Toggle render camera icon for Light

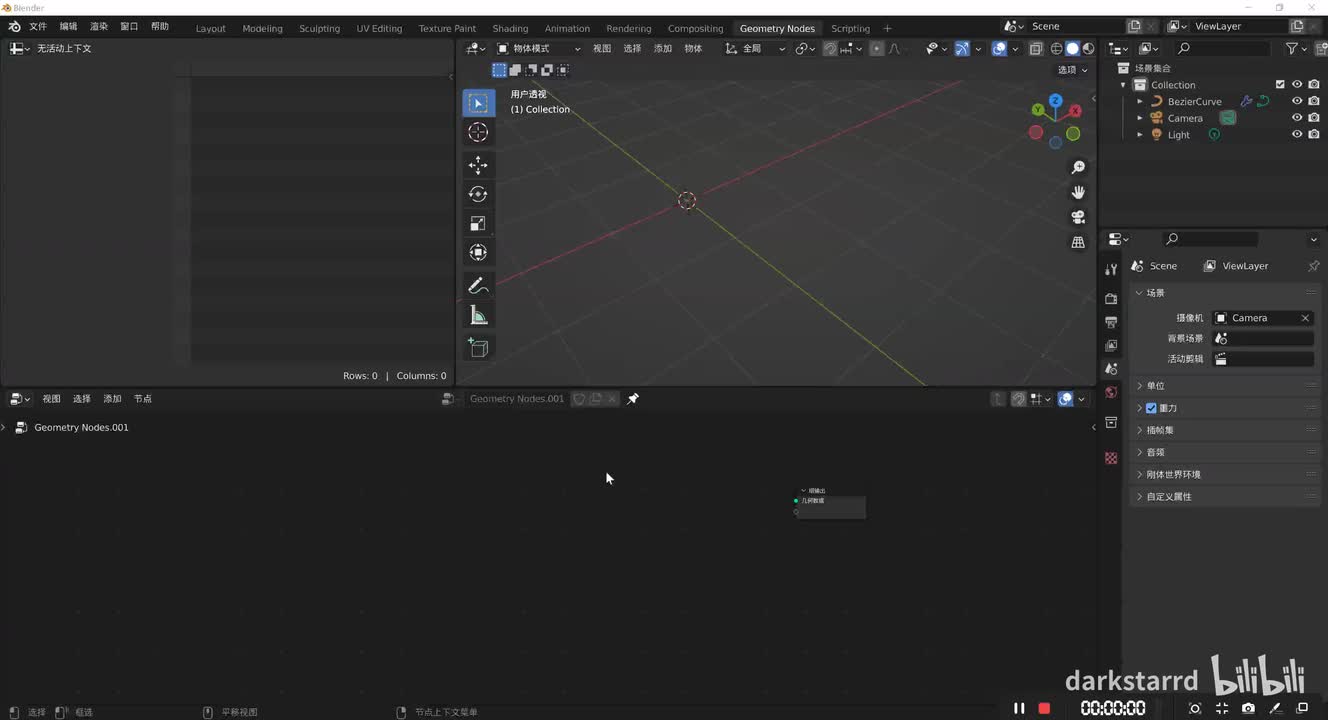(x=1314, y=134)
